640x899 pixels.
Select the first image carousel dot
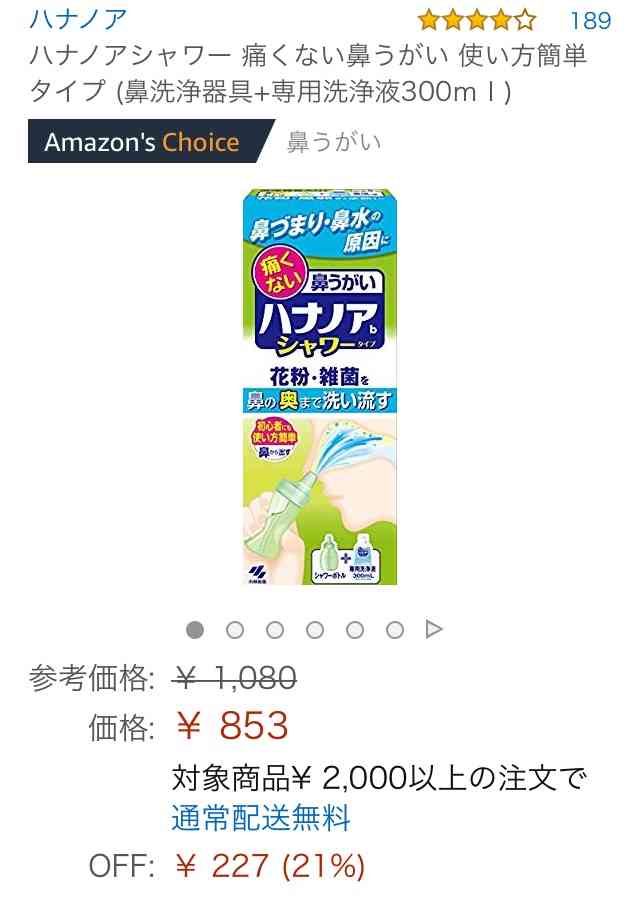[x=195, y=630]
